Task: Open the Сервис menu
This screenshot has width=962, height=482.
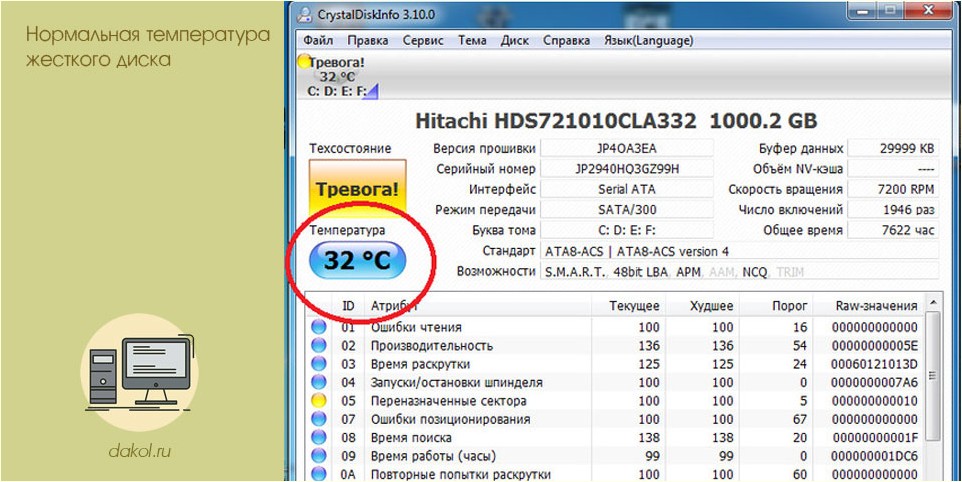Action: tap(423, 40)
